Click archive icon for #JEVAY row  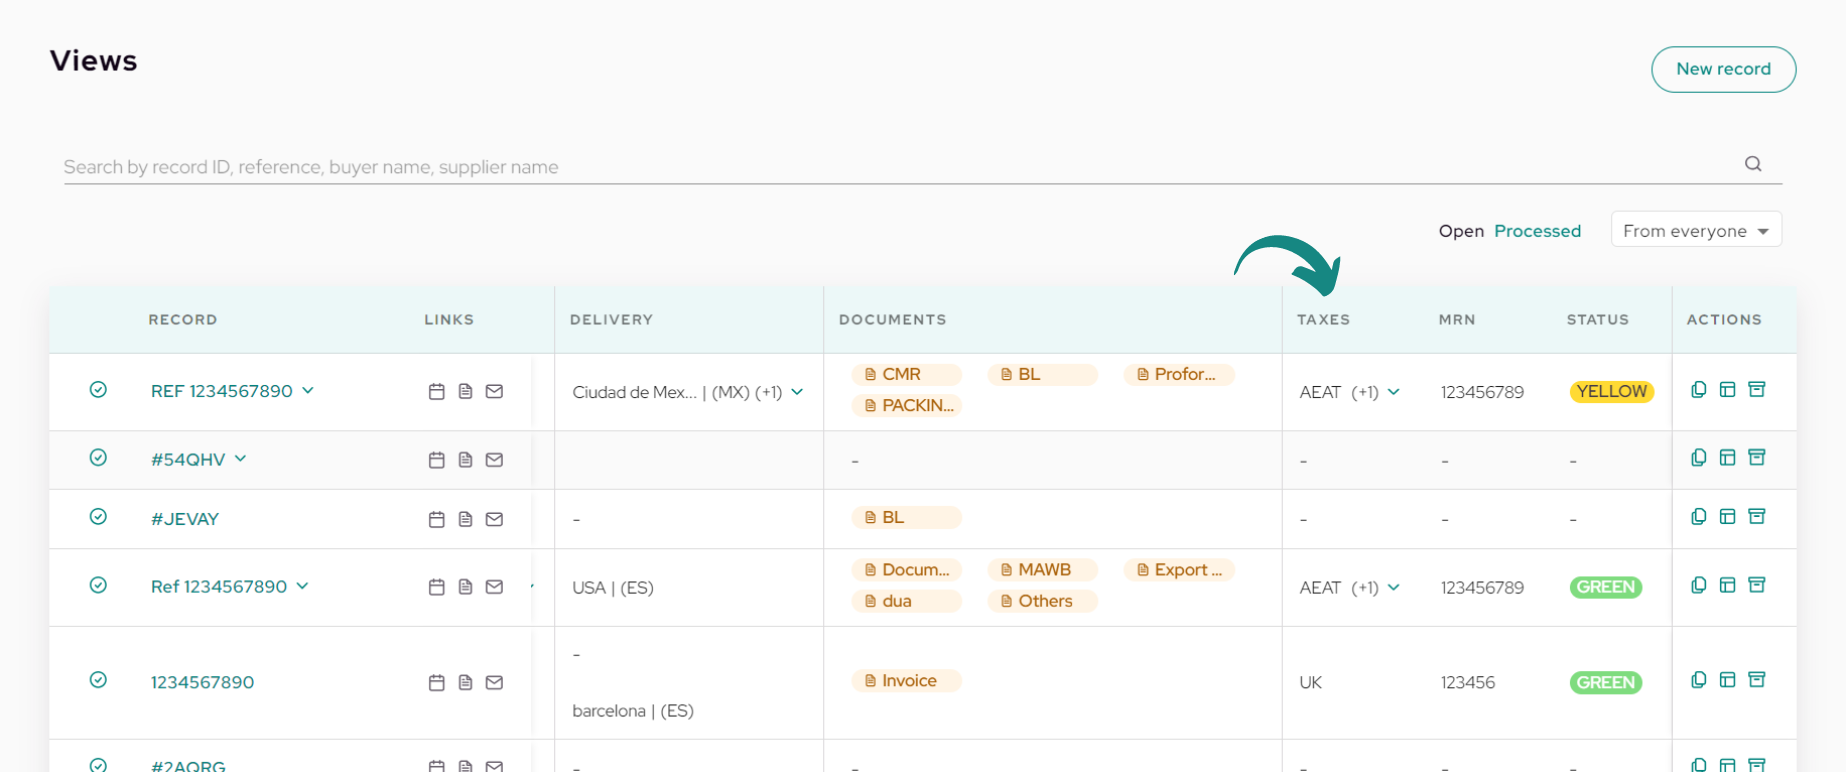(1757, 516)
